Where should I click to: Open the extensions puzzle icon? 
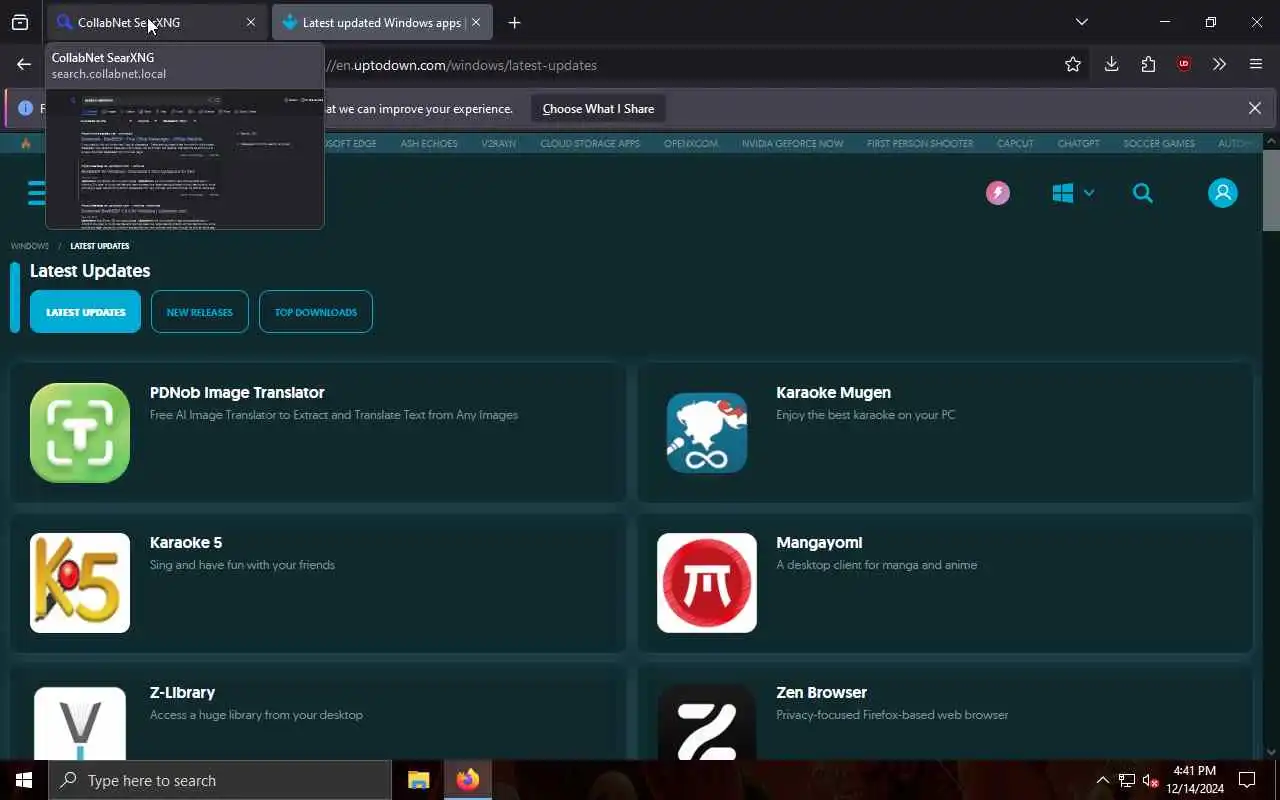1148,64
